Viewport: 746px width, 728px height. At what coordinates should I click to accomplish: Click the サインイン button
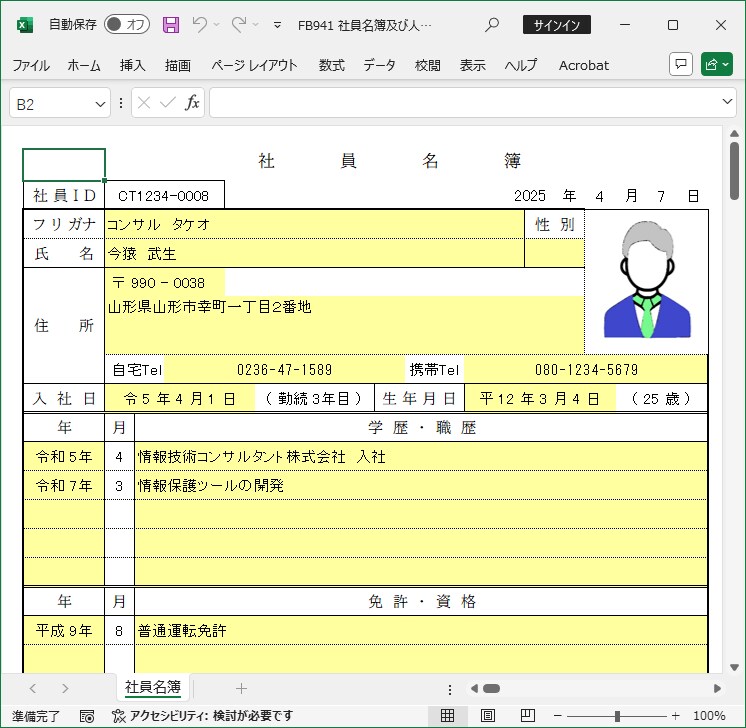tap(557, 25)
